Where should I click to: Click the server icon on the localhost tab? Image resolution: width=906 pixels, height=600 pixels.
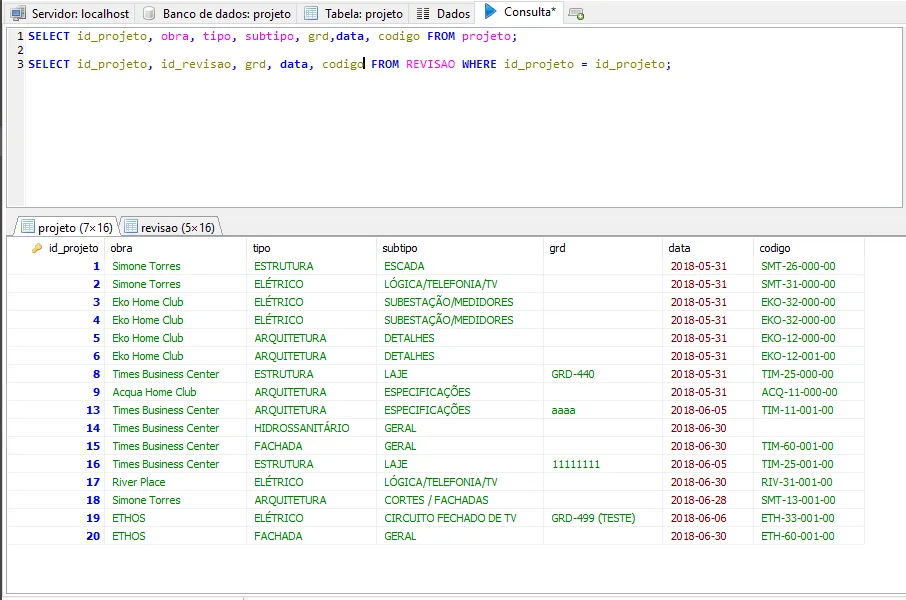tap(18, 14)
